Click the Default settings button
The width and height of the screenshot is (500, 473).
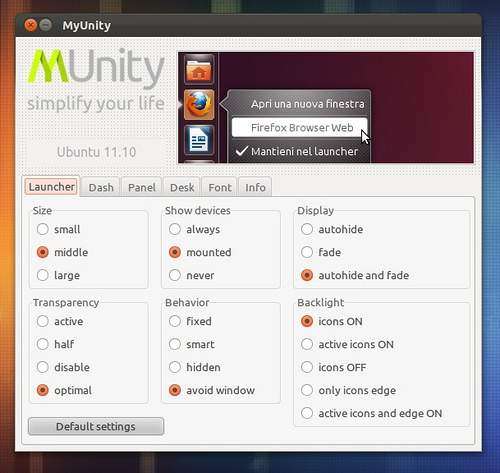pos(96,426)
